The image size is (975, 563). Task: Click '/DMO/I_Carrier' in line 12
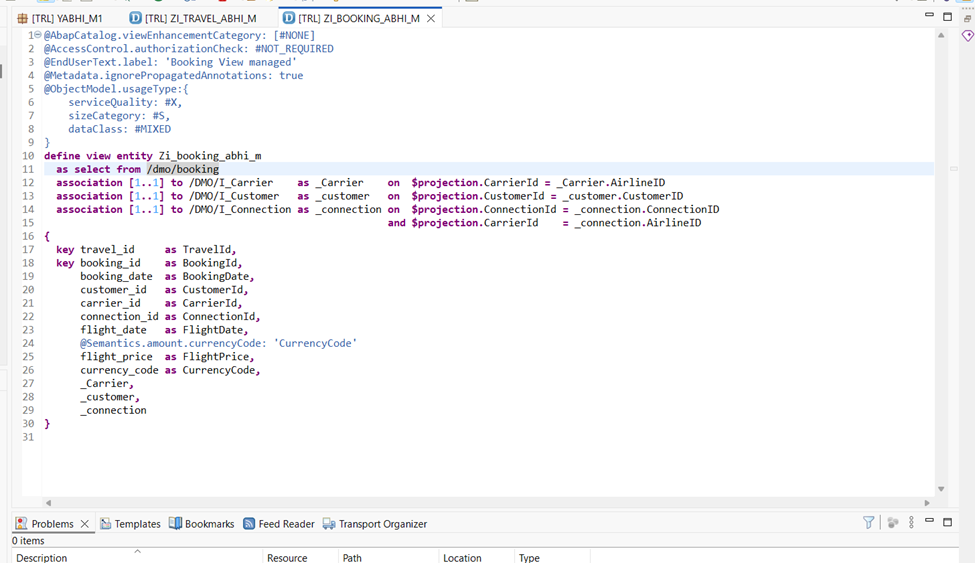coord(231,183)
